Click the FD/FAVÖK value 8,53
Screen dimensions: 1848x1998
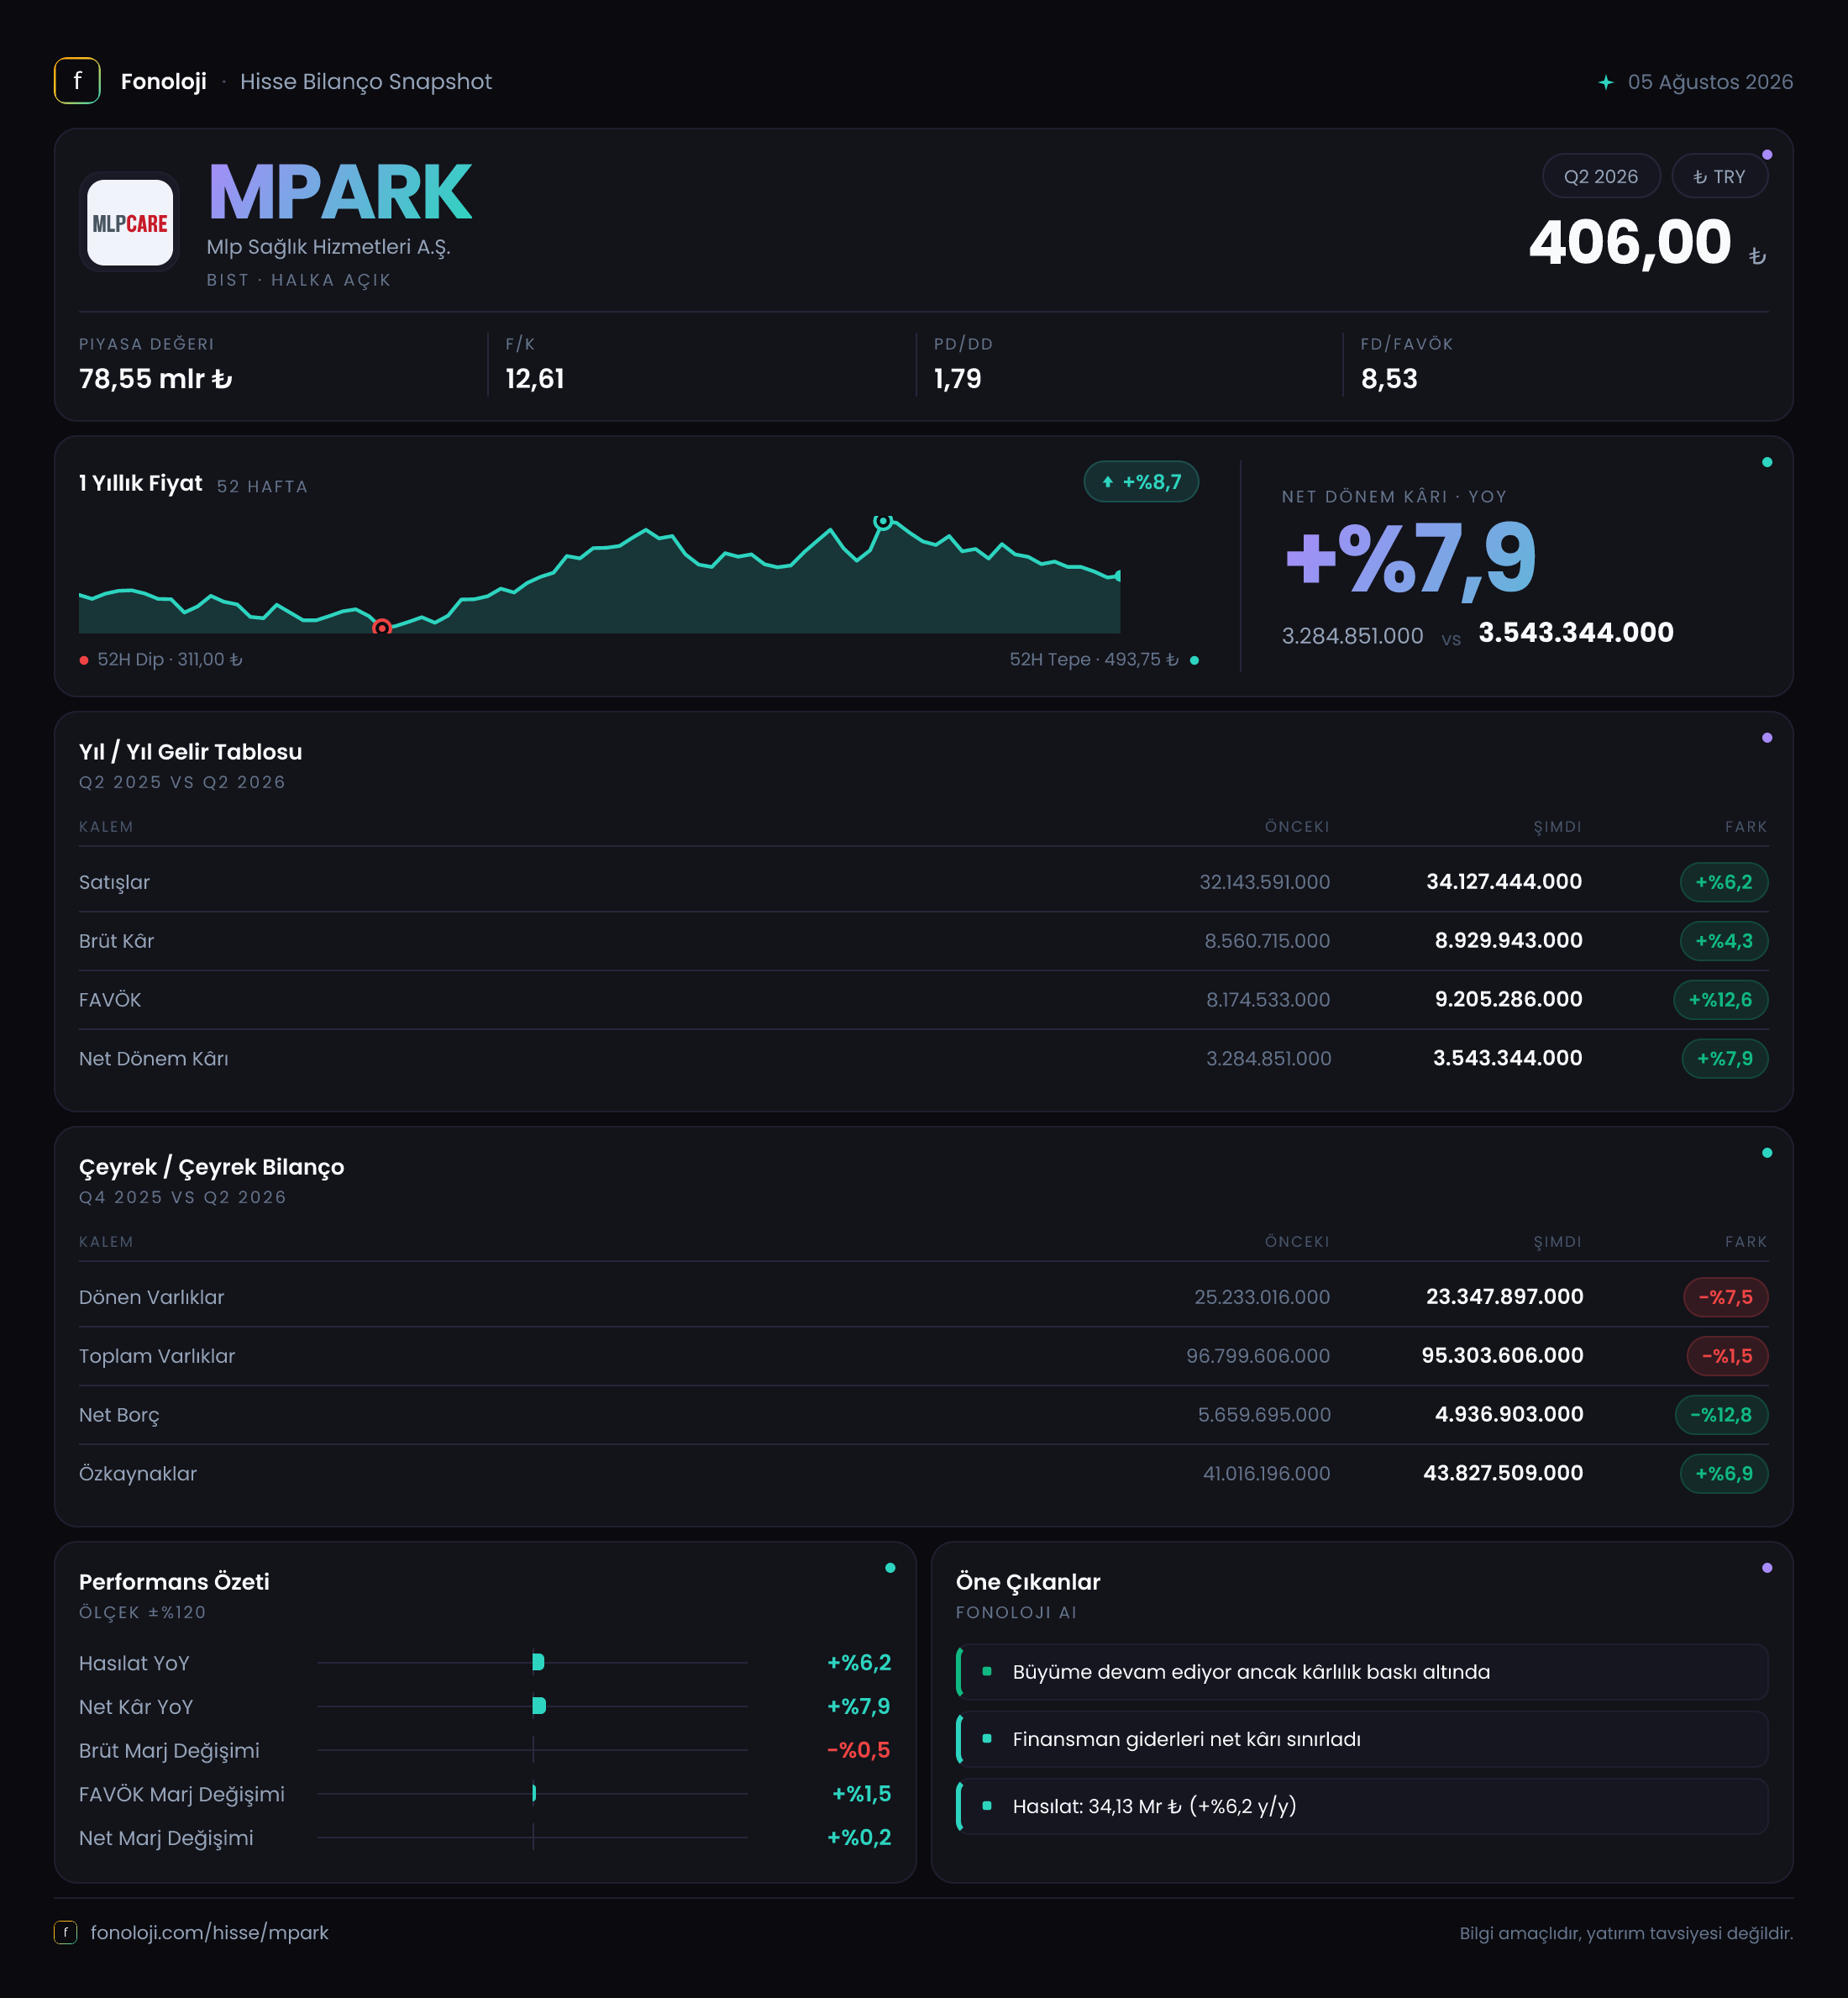1389,379
